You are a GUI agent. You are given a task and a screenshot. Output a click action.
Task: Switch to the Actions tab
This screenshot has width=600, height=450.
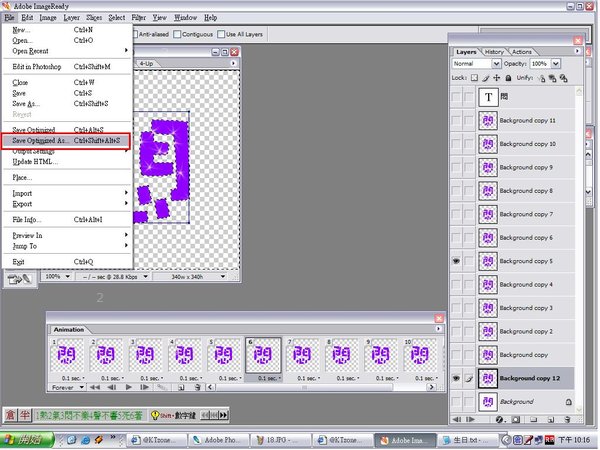click(x=522, y=52)
